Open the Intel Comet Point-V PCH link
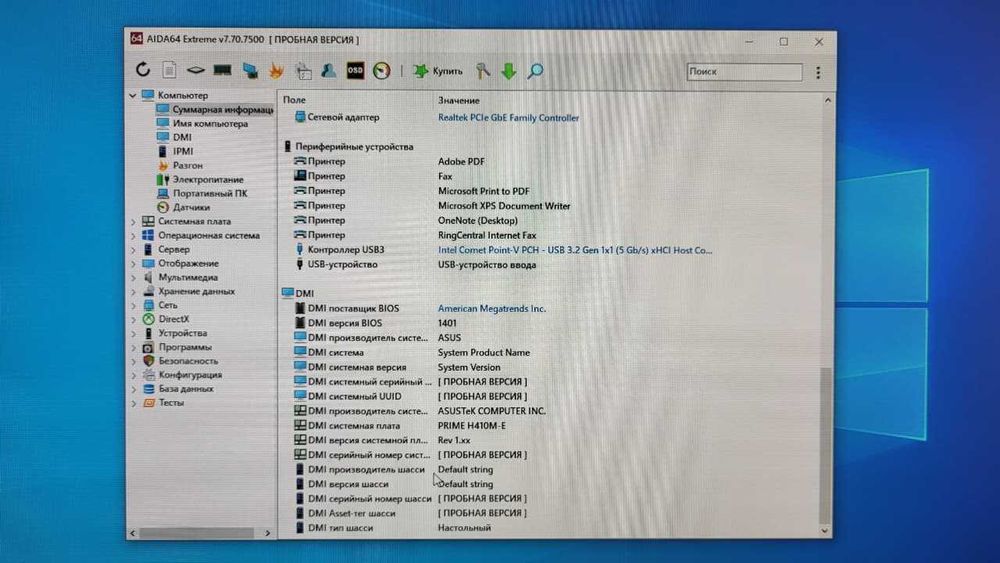 [575, 251]
